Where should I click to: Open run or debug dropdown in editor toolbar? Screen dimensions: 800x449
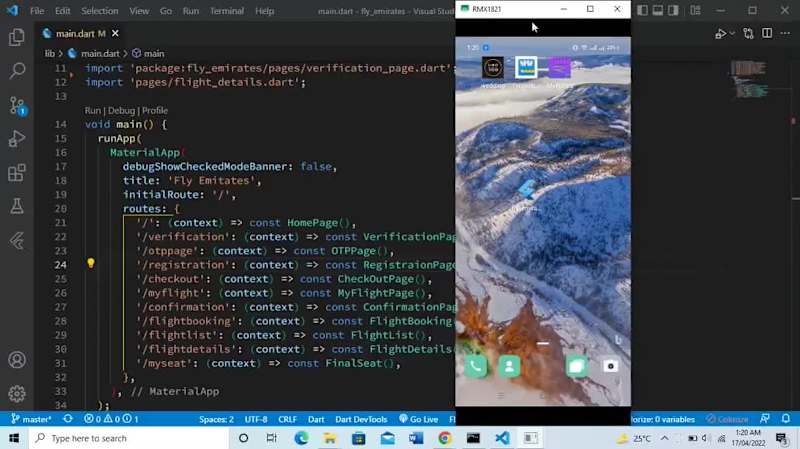click(733, 33)
